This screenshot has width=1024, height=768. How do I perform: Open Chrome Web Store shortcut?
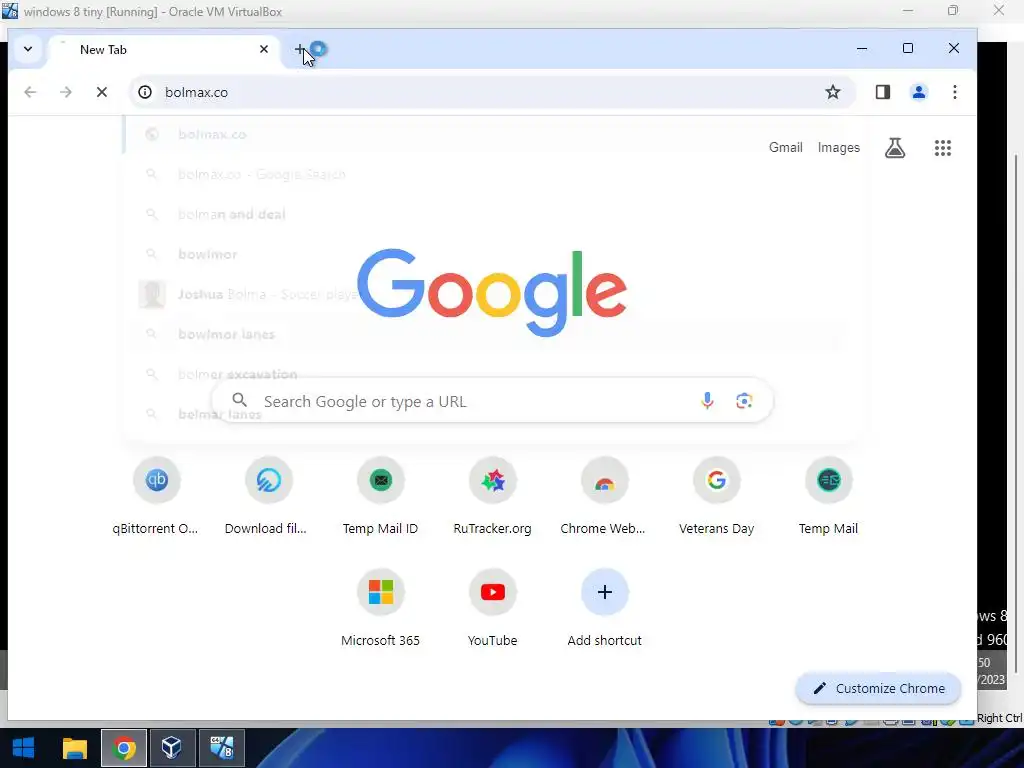tap(604, 496)
